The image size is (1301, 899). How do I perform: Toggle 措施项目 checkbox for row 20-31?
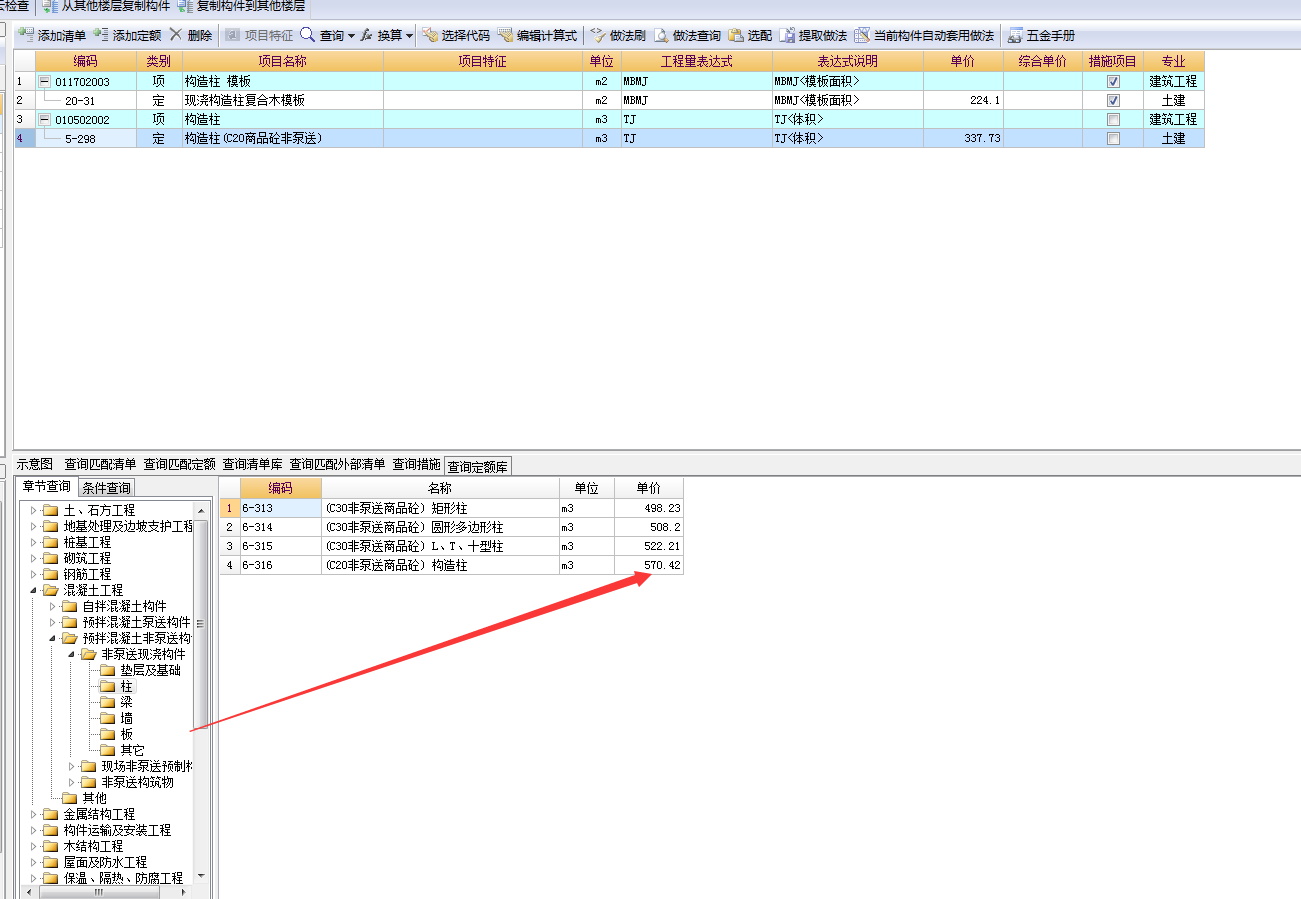pyautogui.click(x=1113, y=100)
